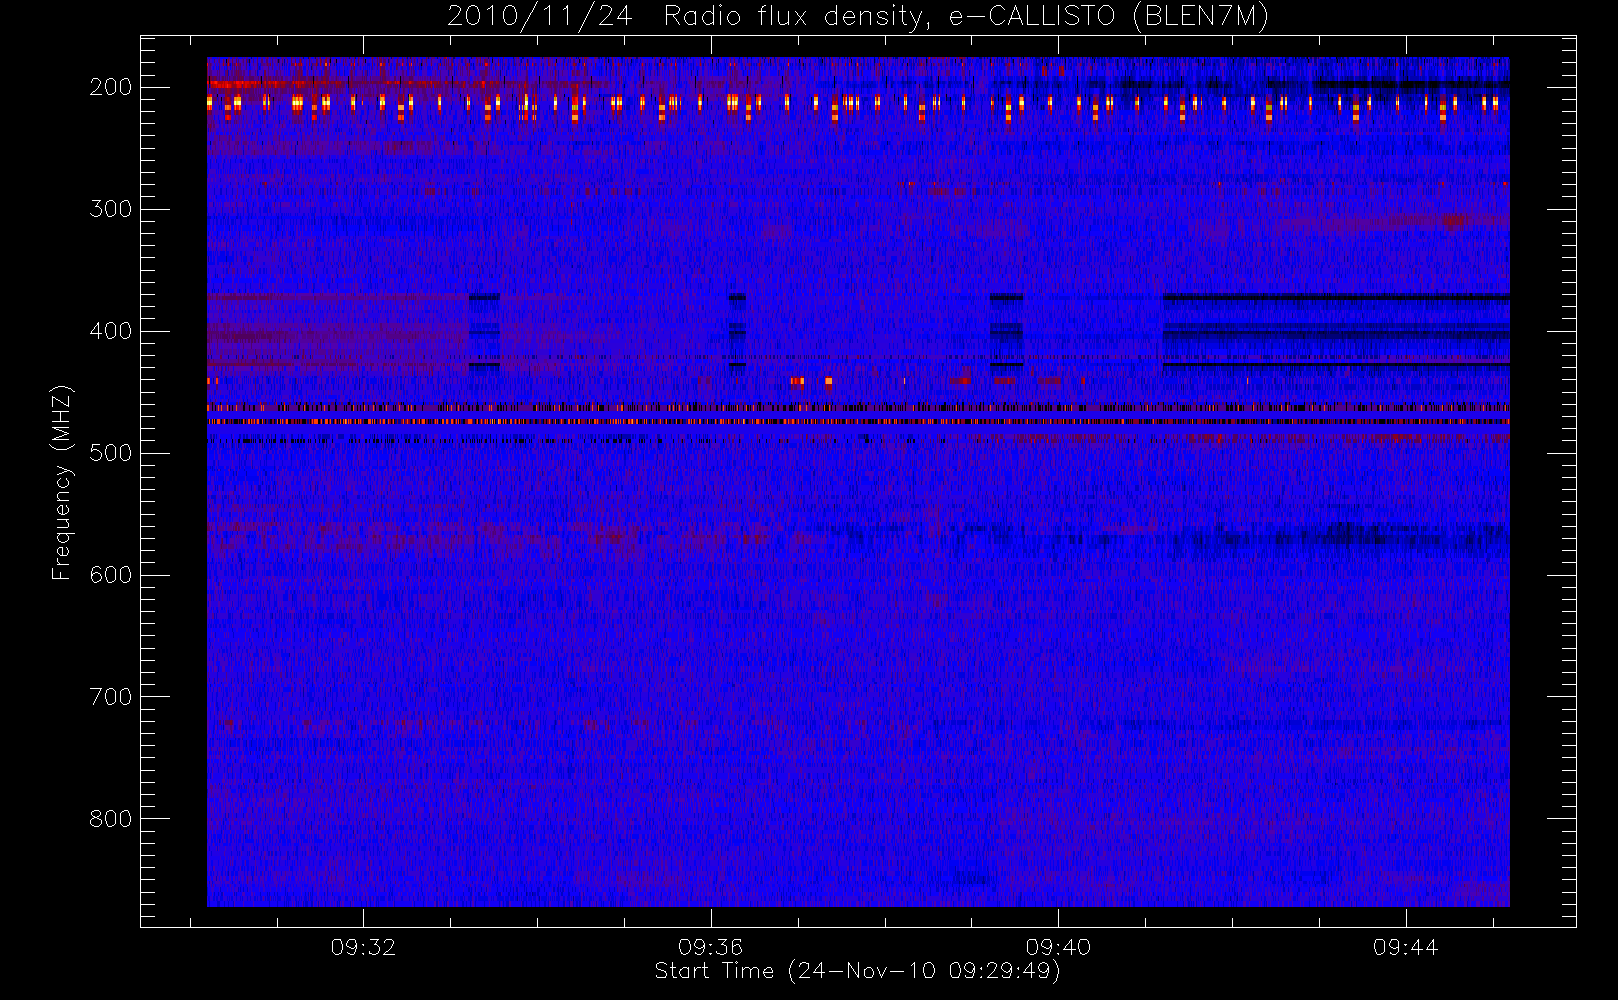Viewport: 1618px width, 1000px height.
Task: Select the 400 frequency axis label
Action: 110,331
